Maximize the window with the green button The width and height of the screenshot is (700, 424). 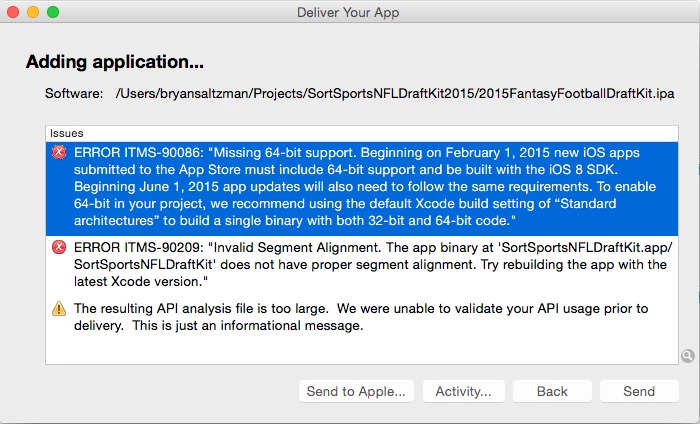point(53,12)
